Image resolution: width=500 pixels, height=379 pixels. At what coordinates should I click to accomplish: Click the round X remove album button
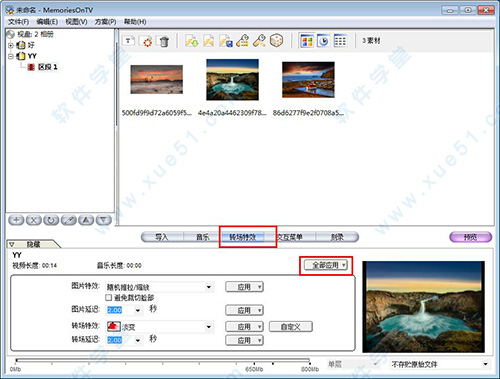point(34,220)
